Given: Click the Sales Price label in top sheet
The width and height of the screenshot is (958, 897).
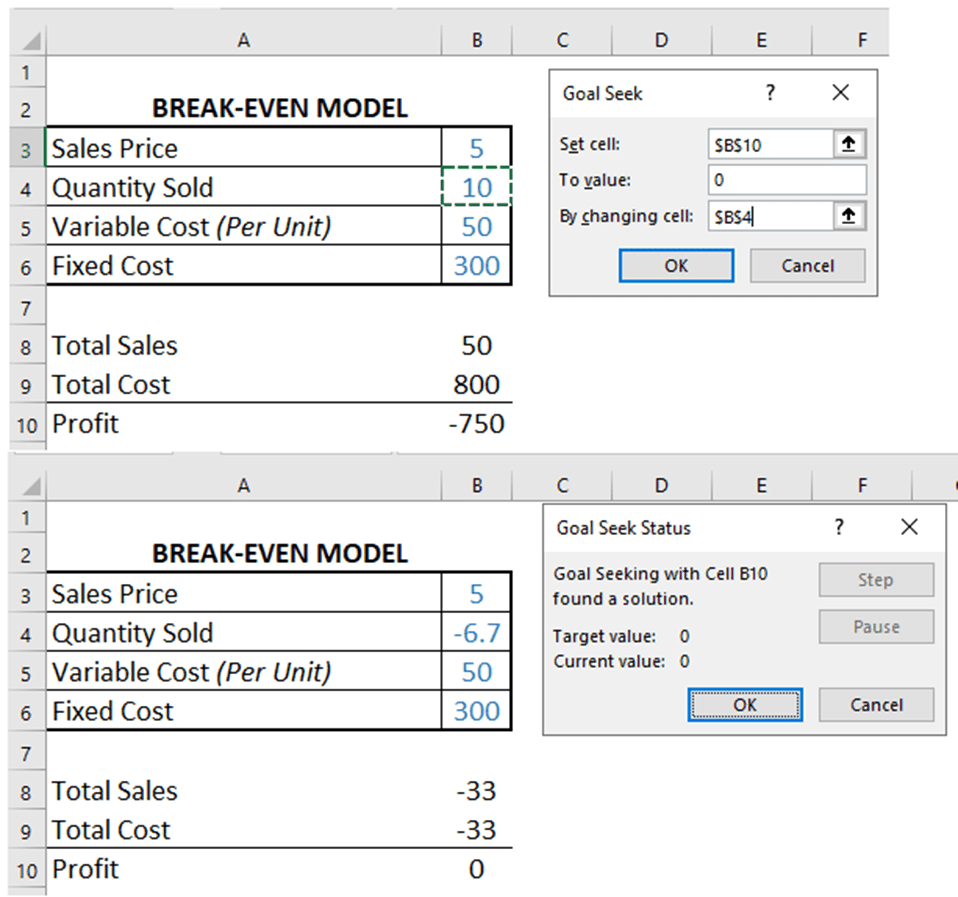Looking at the screenshot, I should 115,148.
